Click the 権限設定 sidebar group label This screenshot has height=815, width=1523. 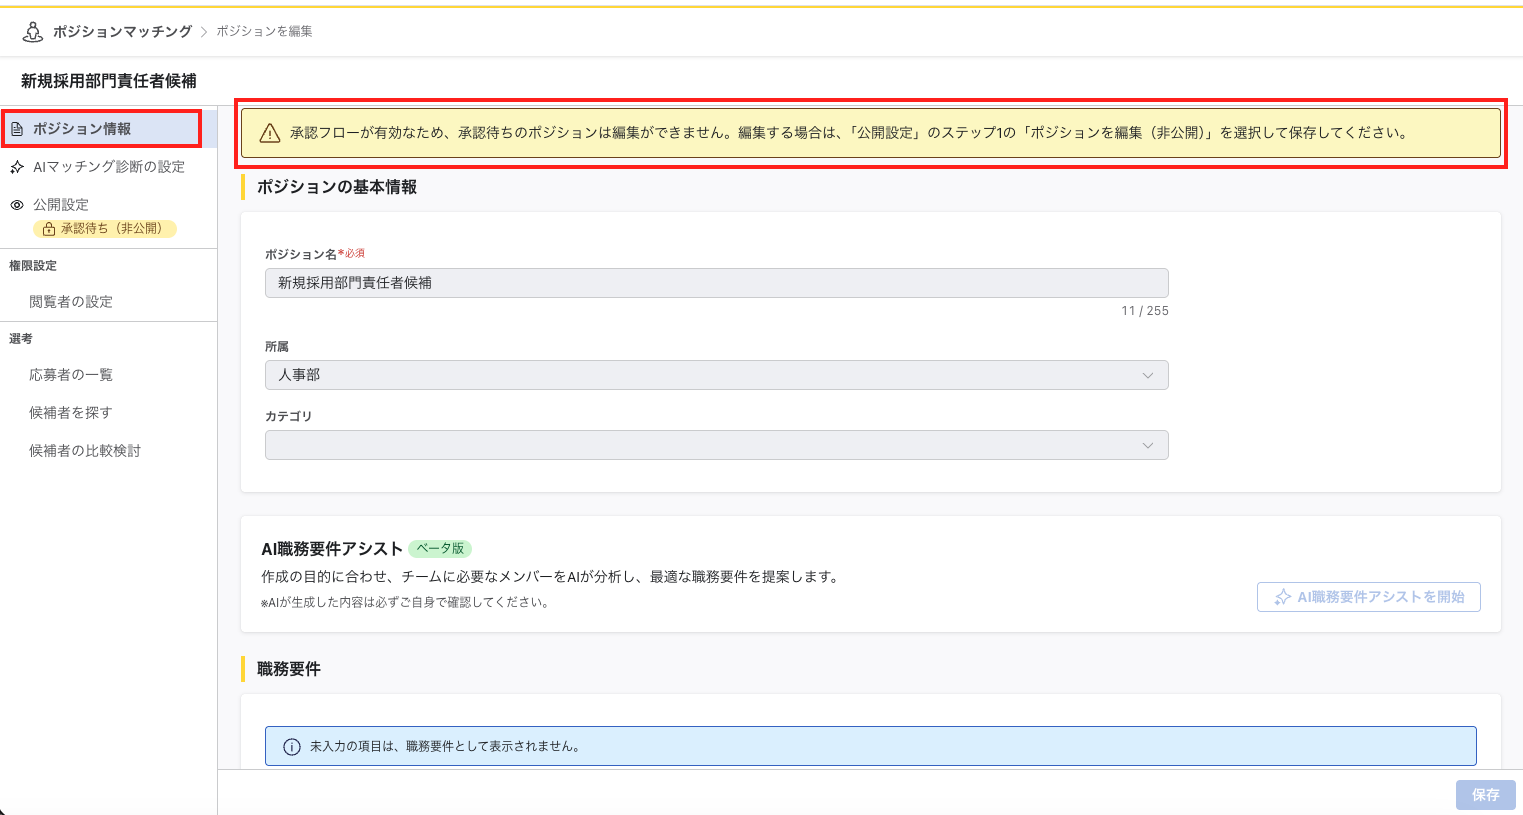pos(33,266)
